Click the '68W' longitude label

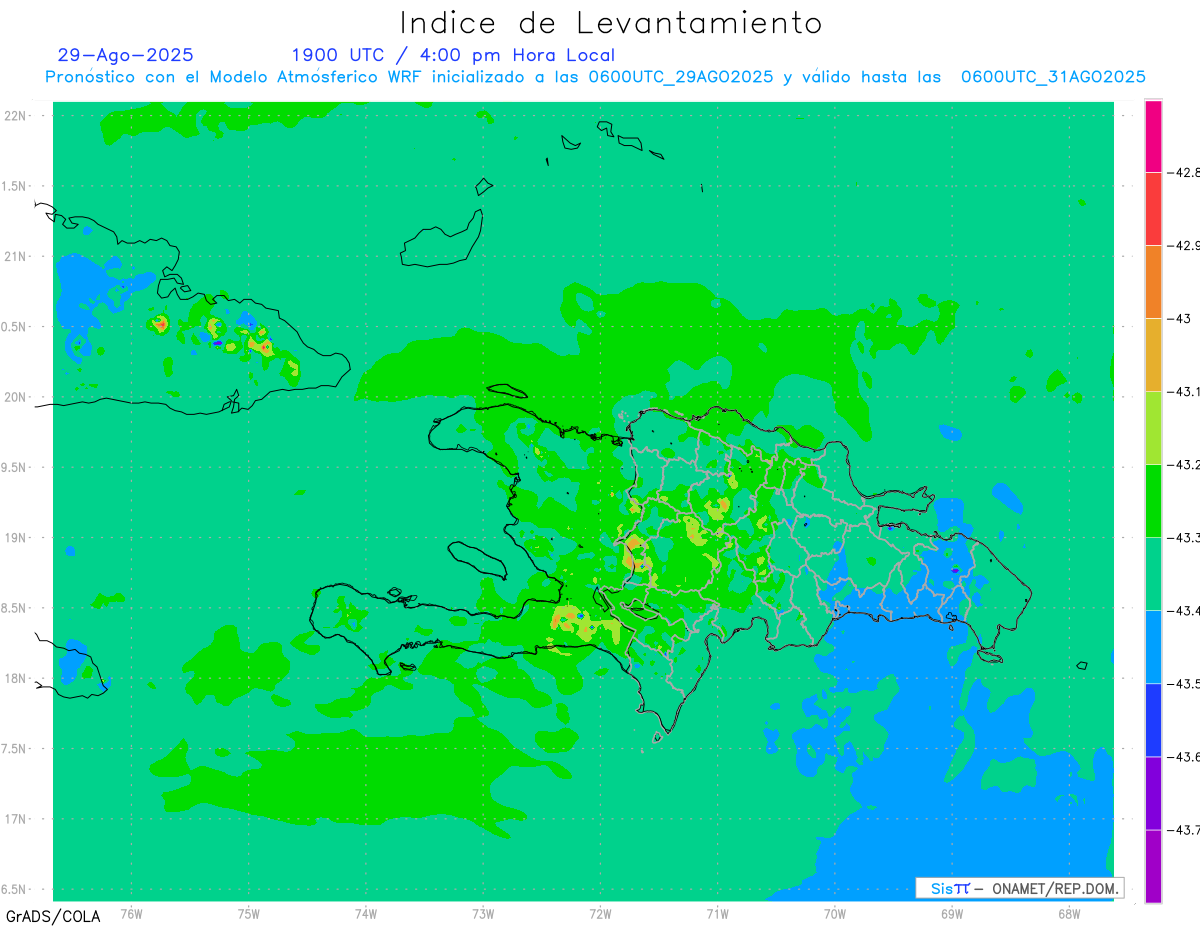pos(1068,913)
